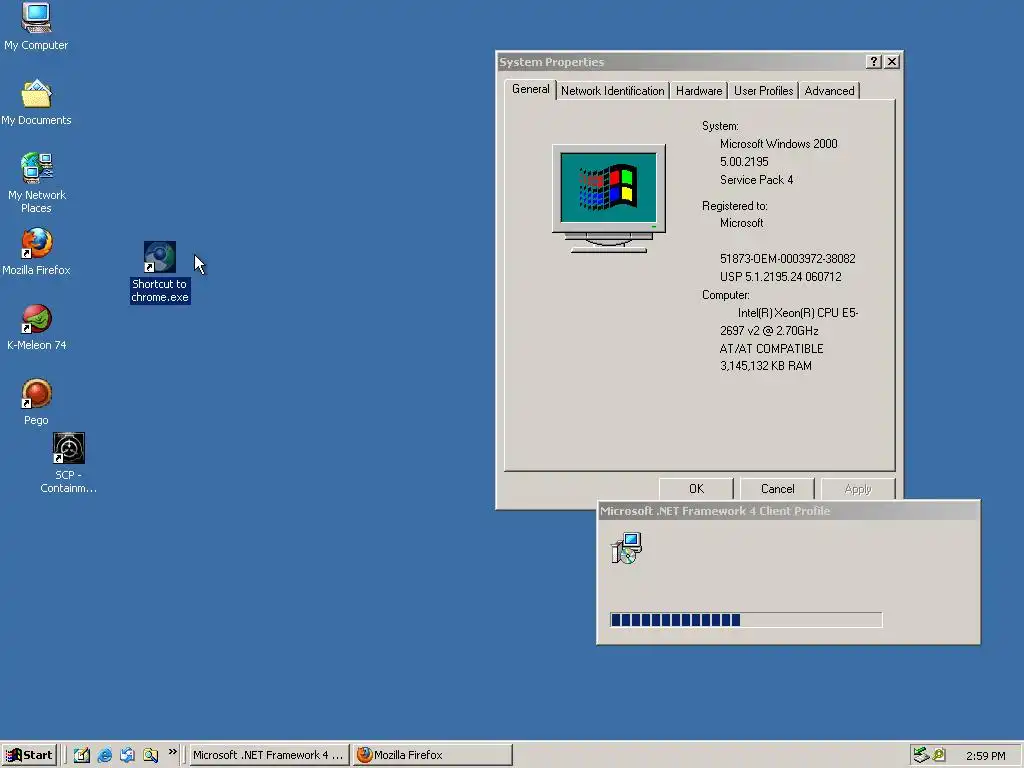Launch Internet Explorer from quick launch
The height and width of the screenshot is (768, 1024).
[x=104, y=755]
